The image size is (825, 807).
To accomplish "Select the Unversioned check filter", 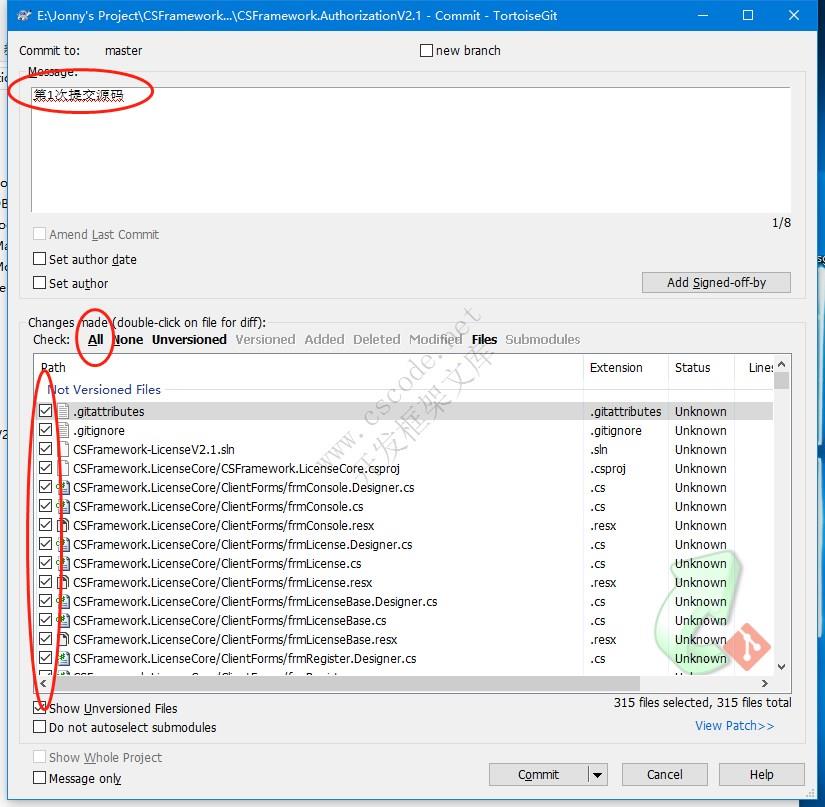I will 189,339.
